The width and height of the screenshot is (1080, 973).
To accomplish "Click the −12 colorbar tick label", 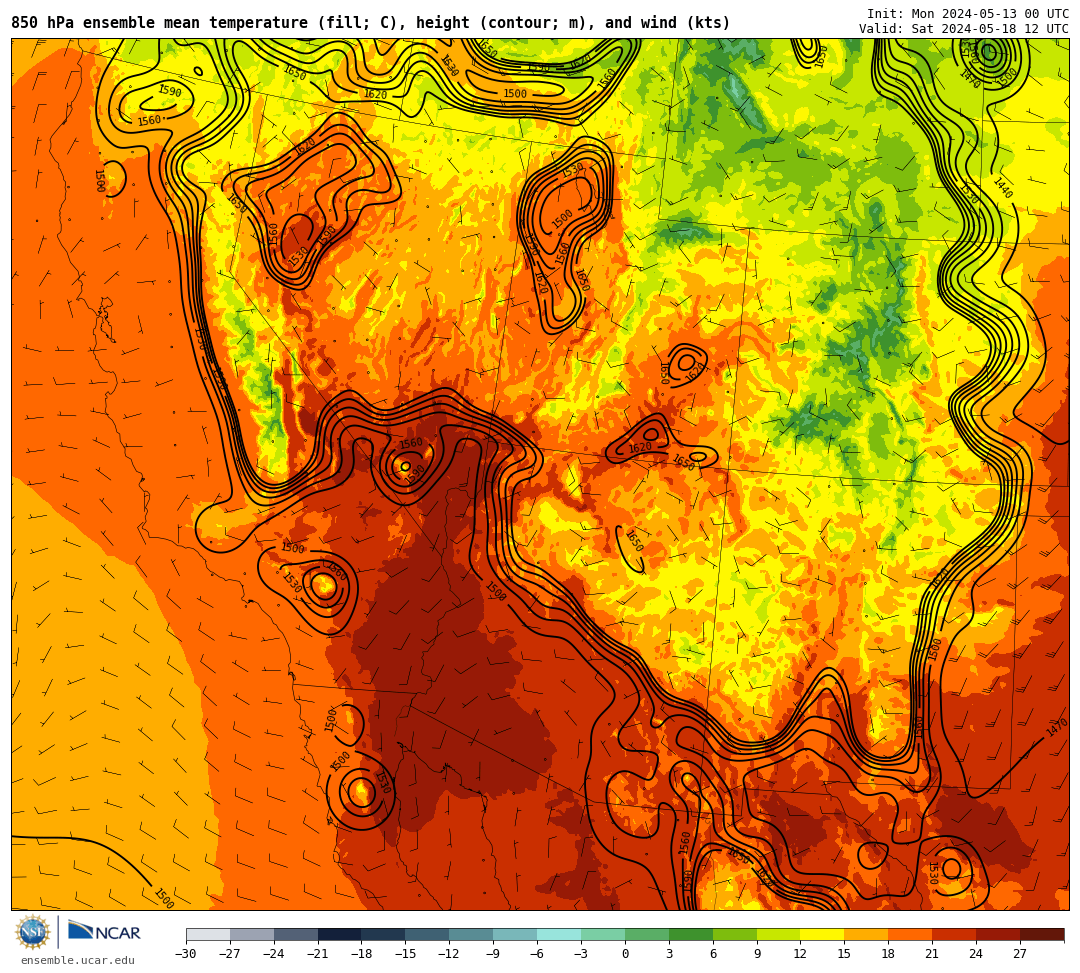I will tap(449, 954).
